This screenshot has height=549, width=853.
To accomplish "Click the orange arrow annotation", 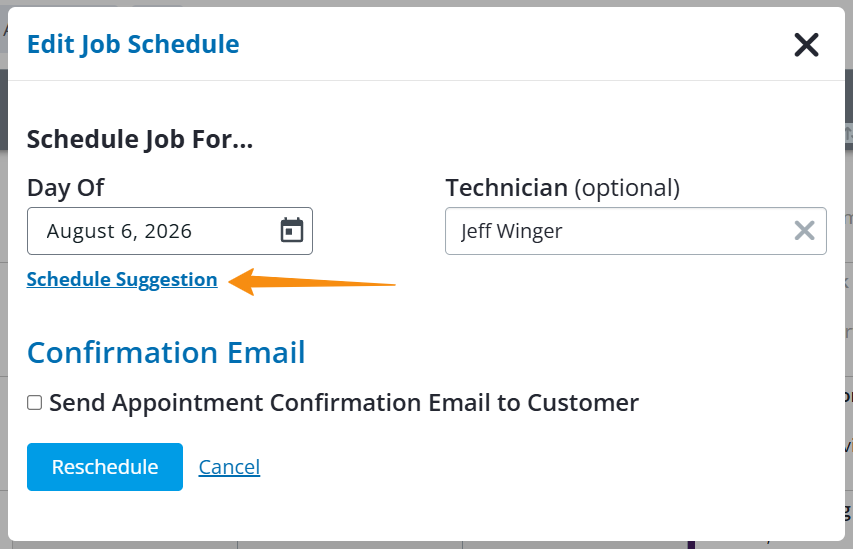I will pos(312,282).
